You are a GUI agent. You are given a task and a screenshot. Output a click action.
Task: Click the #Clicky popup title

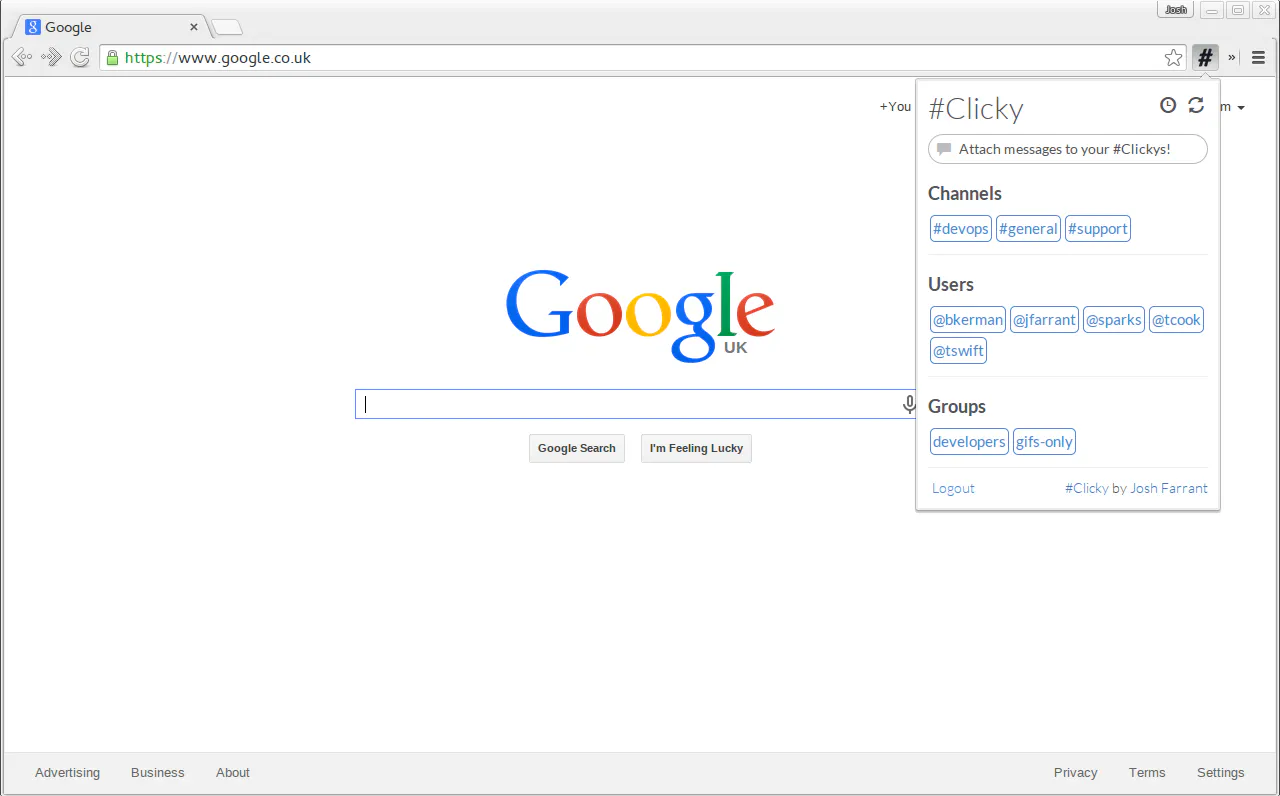[976, 108]
